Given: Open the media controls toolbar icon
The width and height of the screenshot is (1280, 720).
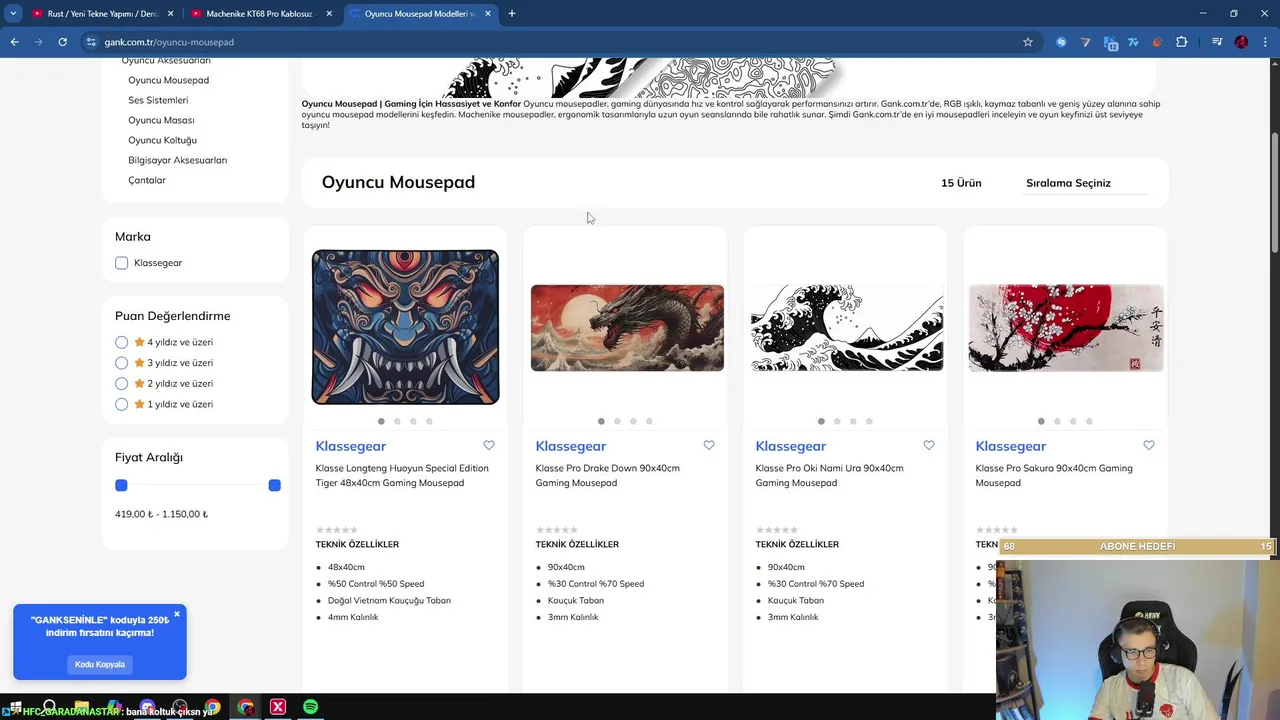Looking at the screenshot, I should coord(1217,42).
